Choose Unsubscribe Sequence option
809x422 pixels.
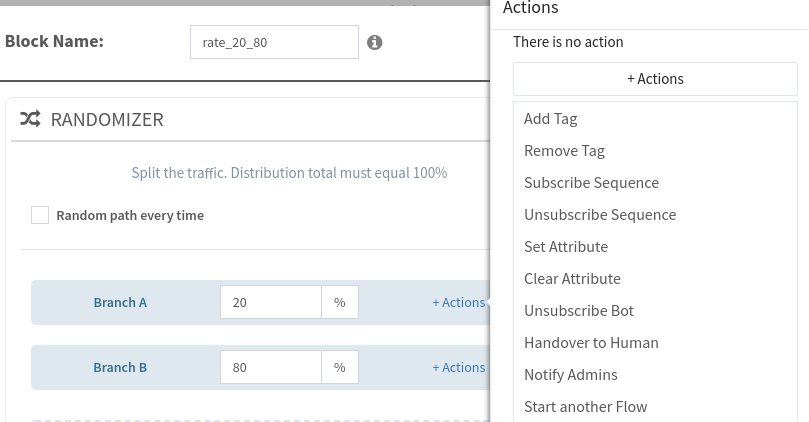[x=600, y=215]
